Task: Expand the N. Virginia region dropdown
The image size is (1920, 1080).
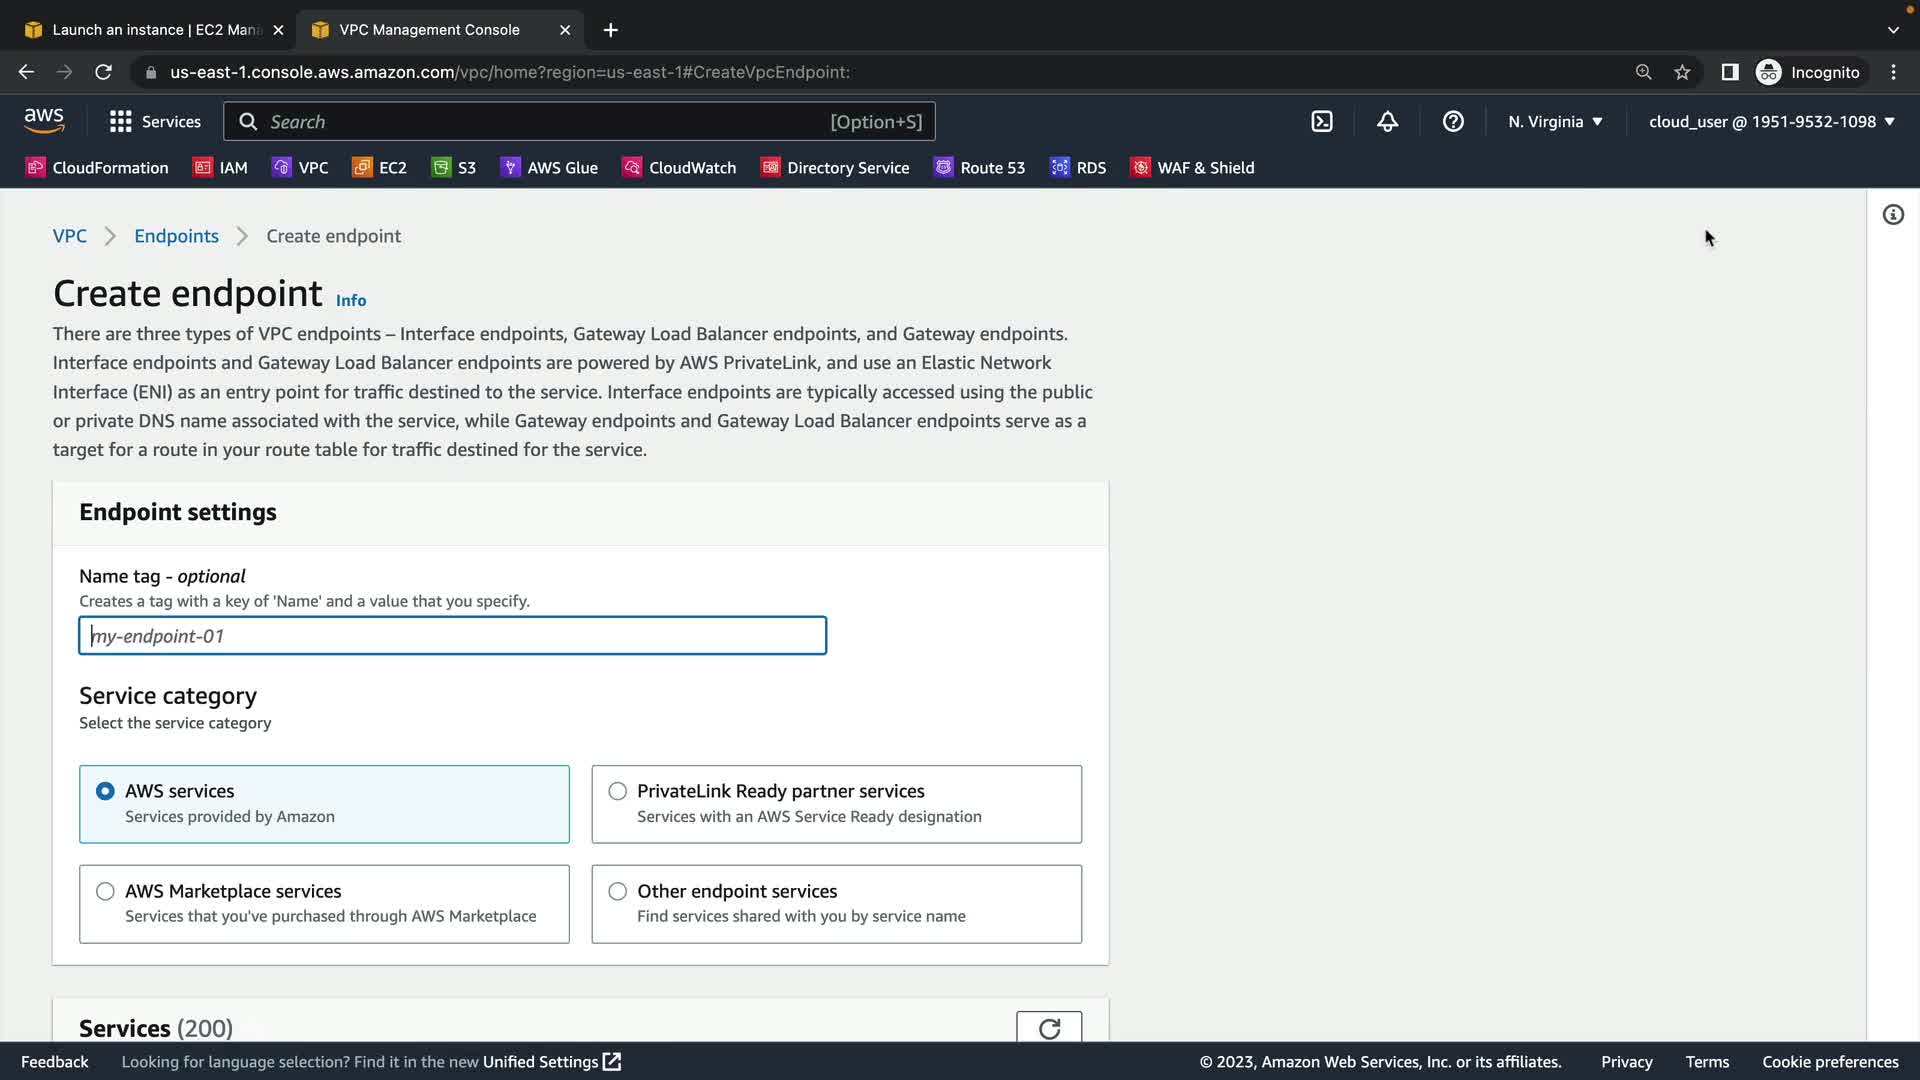Action: click(1555, 122)
